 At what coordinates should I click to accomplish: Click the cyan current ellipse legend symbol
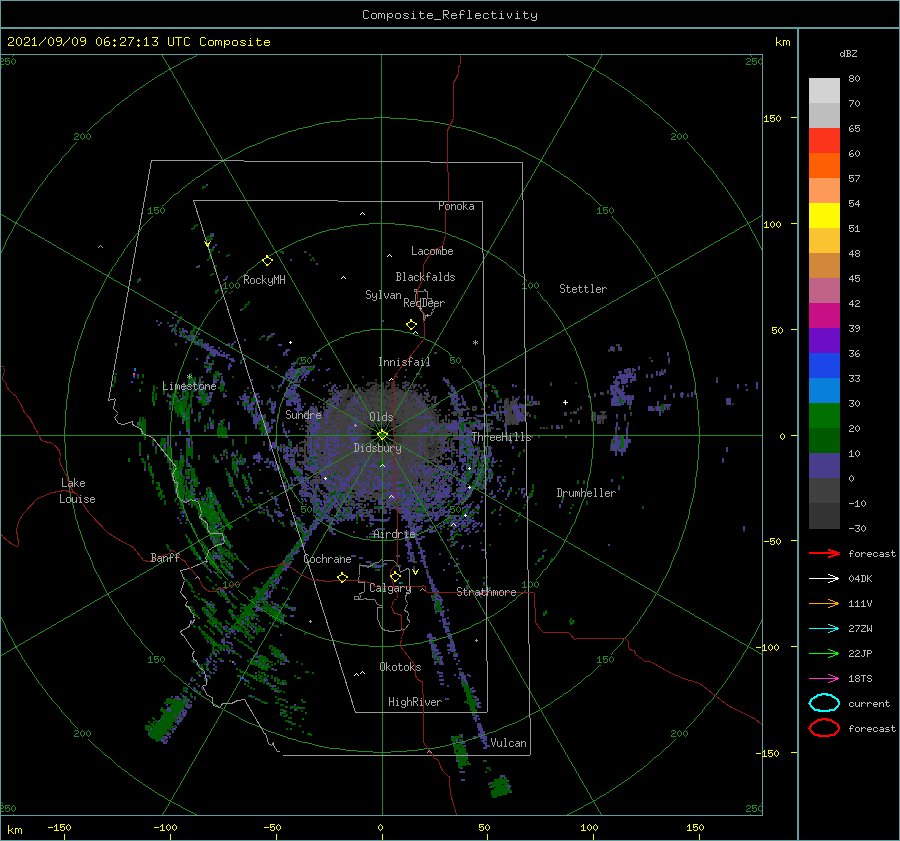point(824,703)
